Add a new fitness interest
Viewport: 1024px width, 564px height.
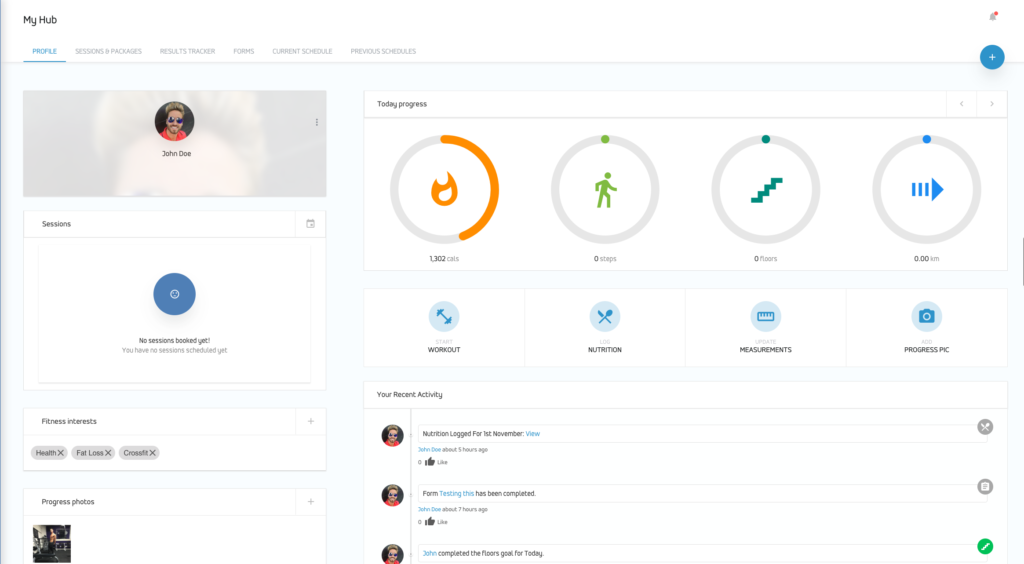[x=311, y=421]
